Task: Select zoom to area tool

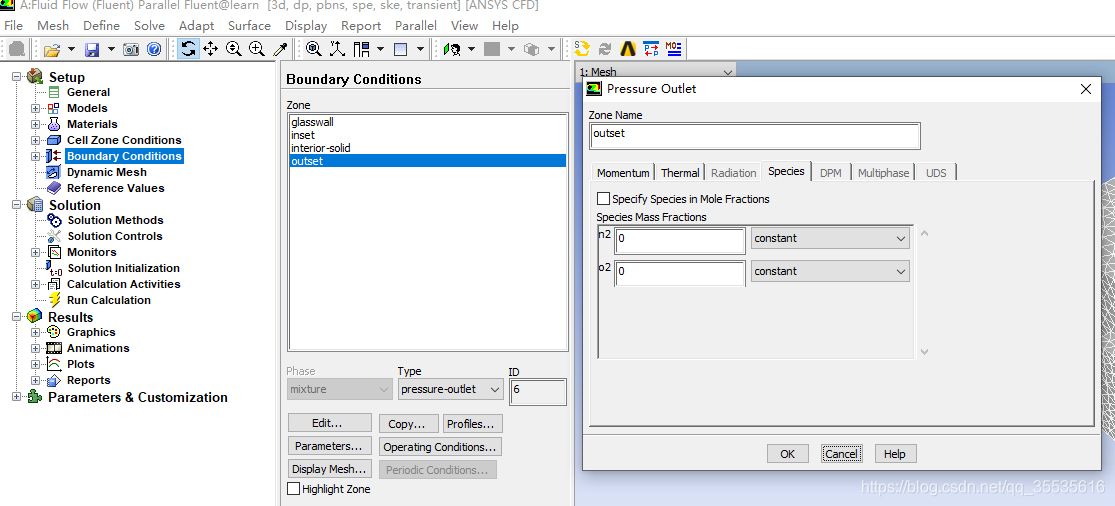Action: tap(257, 49)
